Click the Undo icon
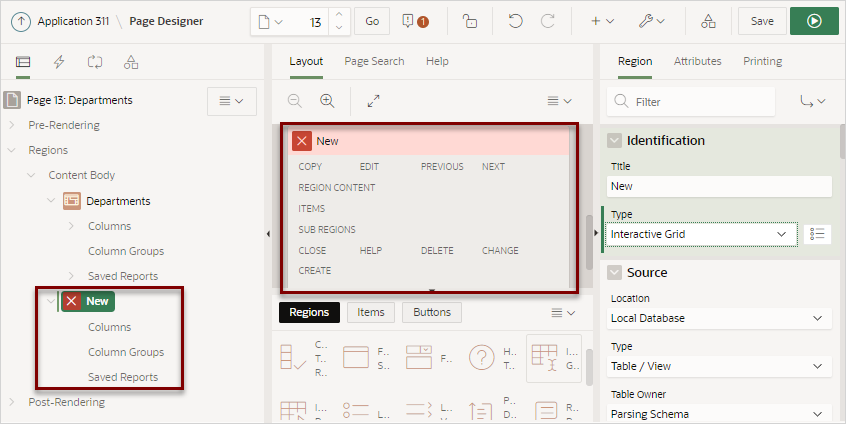Viewport: 846px width, 424px height. point(515,22)
